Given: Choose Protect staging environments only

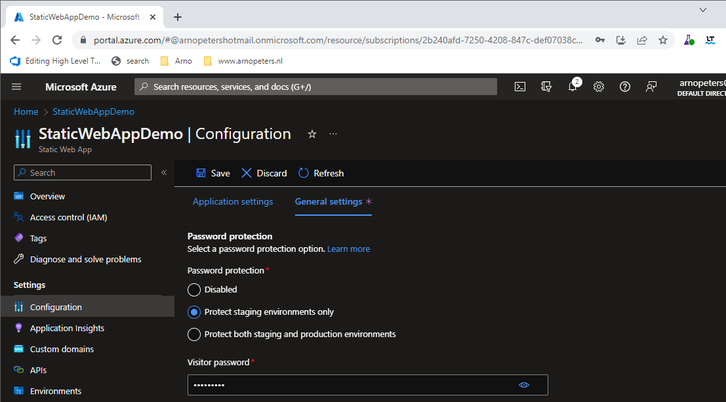Looking at the screenshot, I should 194,312.
